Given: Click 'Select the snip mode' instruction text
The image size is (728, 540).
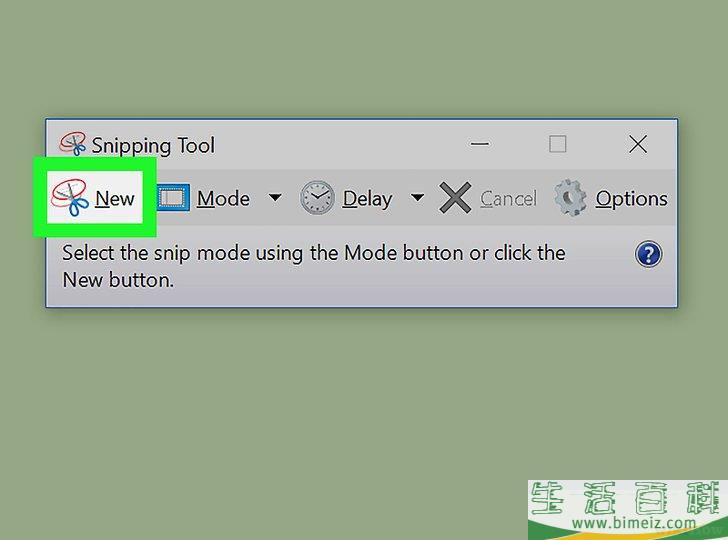Looking at the screenshot, I should click(314, 267).
